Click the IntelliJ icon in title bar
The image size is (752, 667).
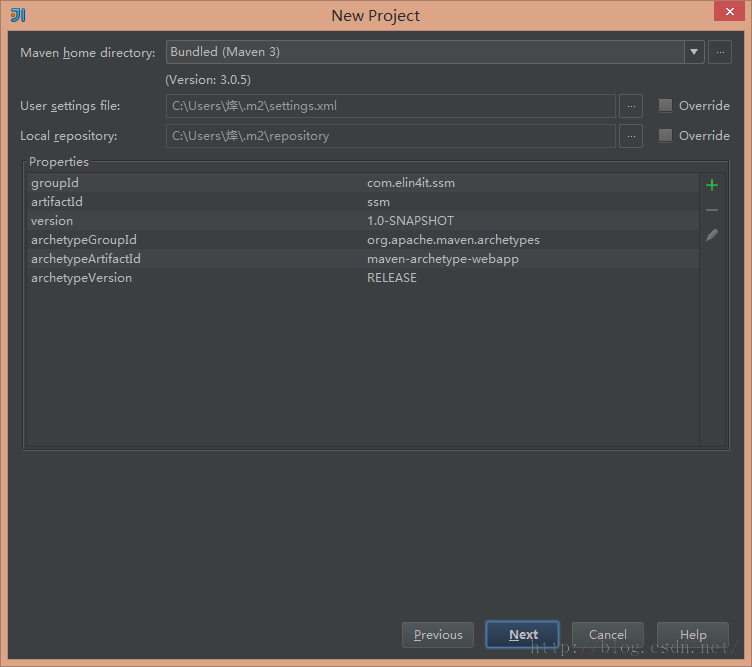pyautogui.click(x=18, y=15)
